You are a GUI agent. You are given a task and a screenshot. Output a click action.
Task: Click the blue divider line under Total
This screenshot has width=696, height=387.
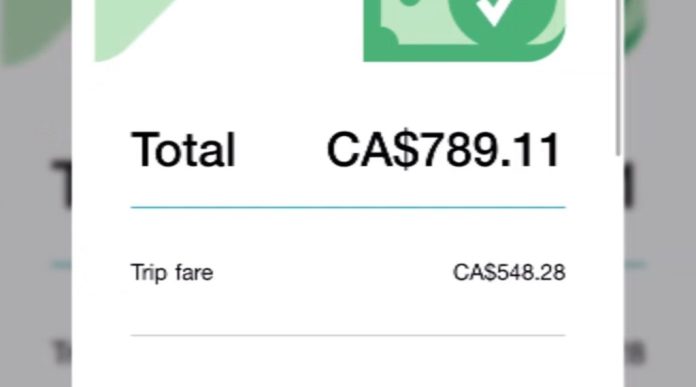[x=348, y=207]
